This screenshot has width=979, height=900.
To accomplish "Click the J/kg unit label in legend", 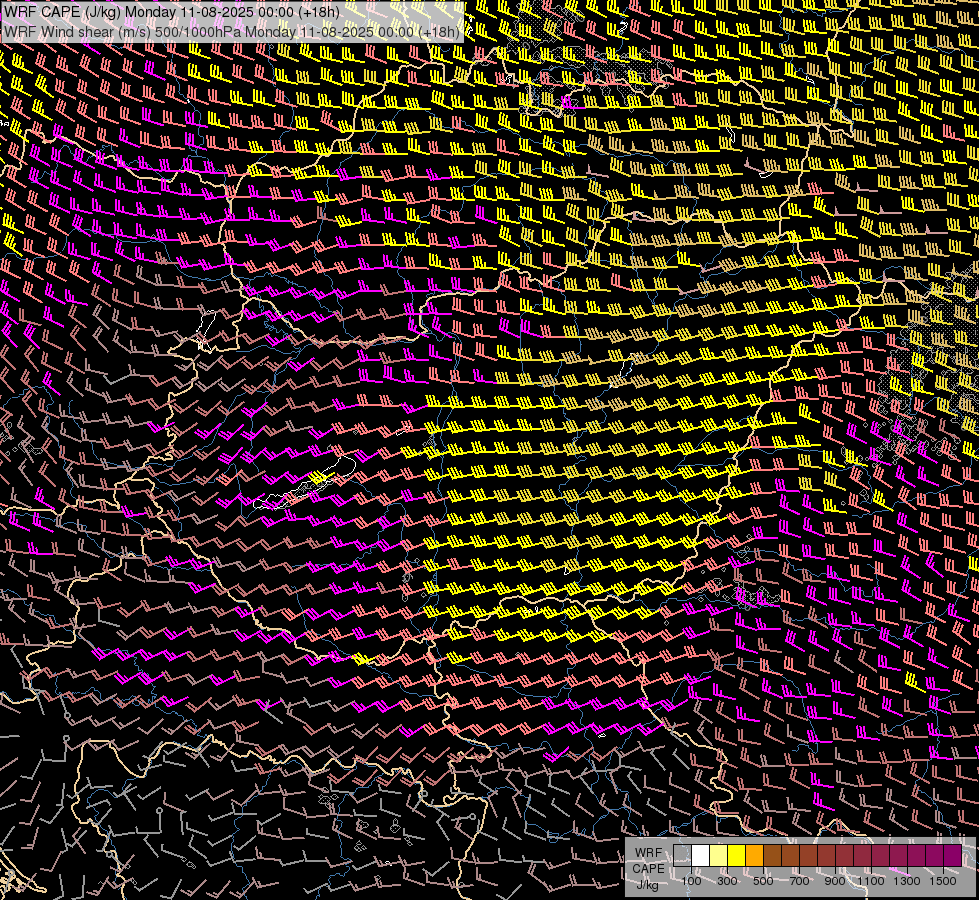I will 648,885.
